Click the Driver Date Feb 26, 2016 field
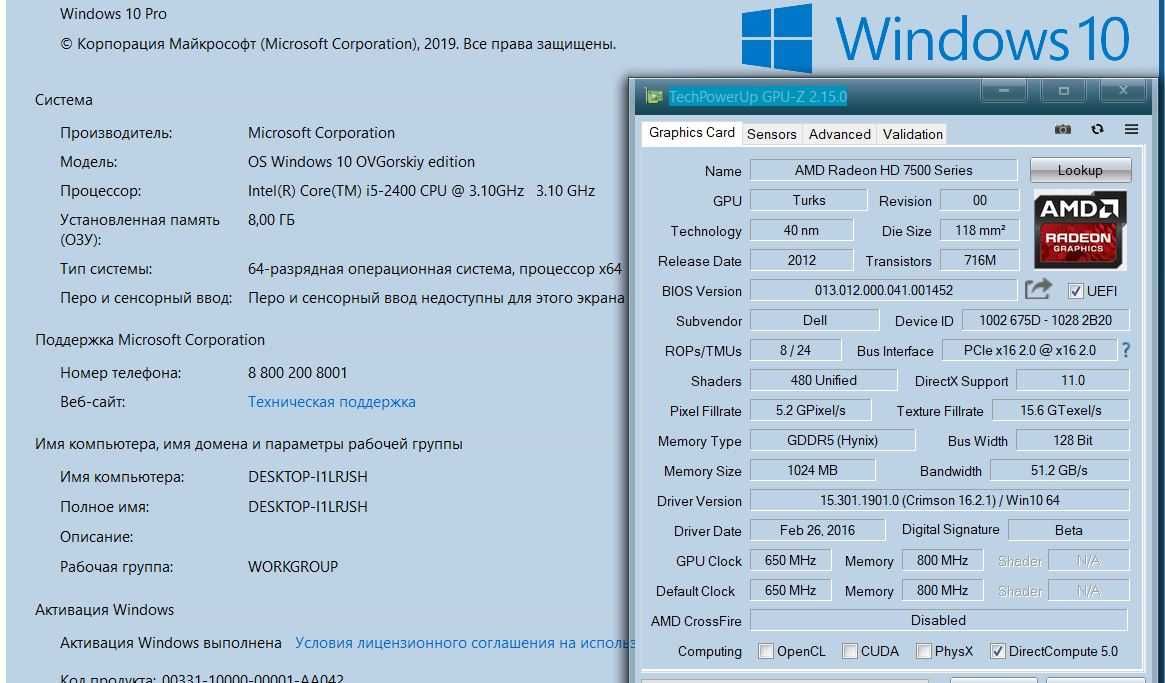Screen dimensions: 1165x683 817,530
